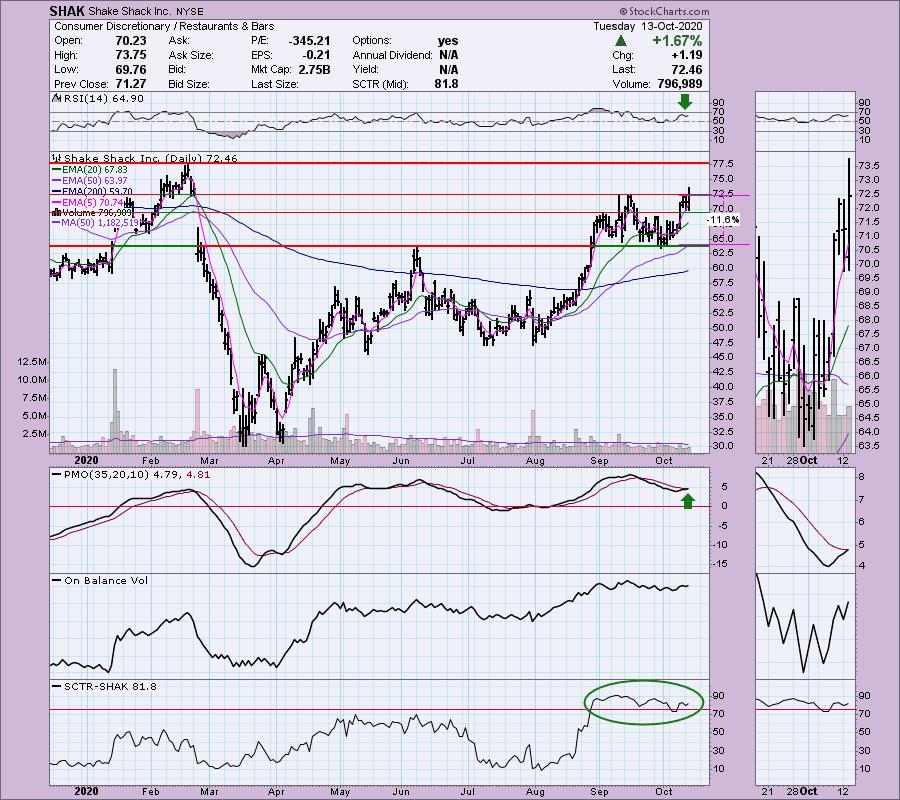Click the 'Bid Size:' label
Image resolution: width=900 pixels, height=800 pixels.
(x=189, y=84)
